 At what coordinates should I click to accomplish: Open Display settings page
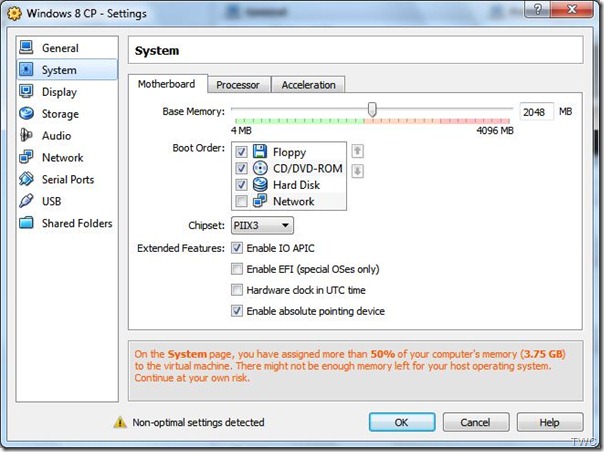(x=67, y=92)
